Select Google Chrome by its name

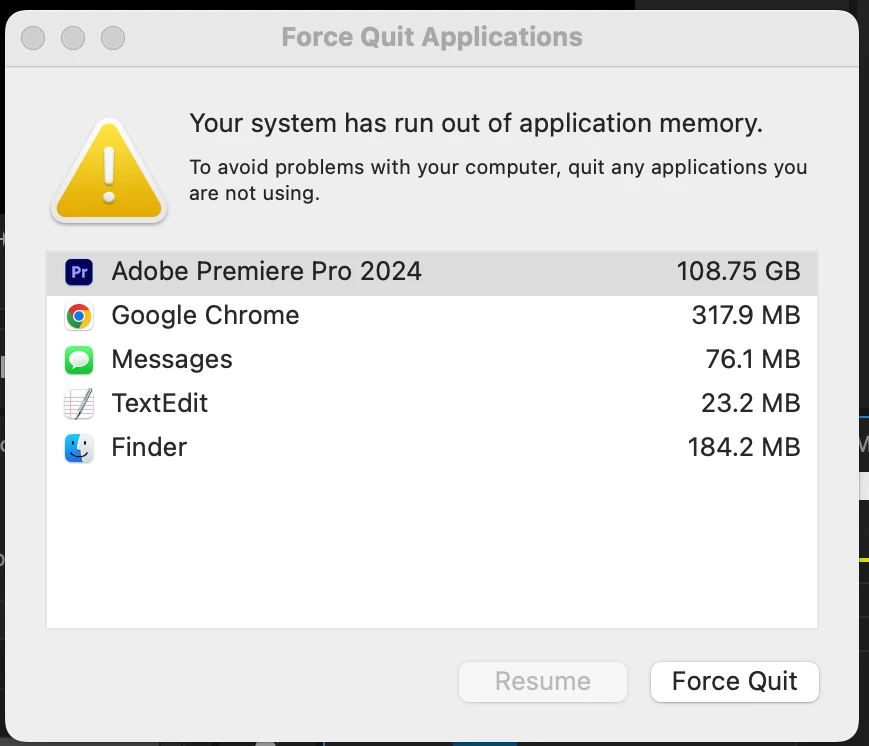pos(205,316)
